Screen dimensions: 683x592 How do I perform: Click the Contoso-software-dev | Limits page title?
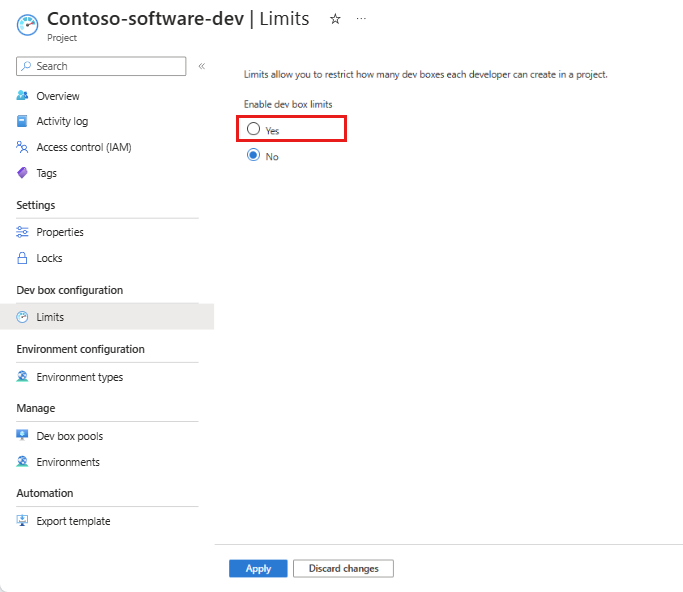tap(178, 19)
